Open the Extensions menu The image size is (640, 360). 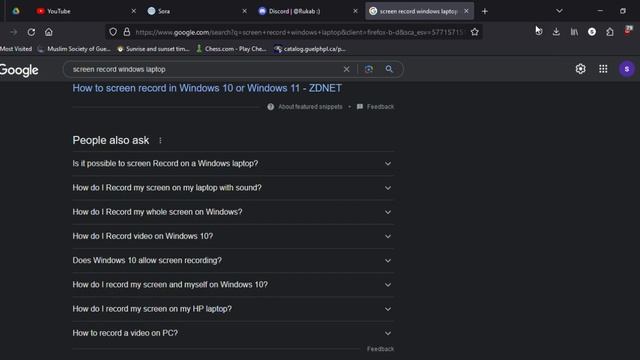610,32
